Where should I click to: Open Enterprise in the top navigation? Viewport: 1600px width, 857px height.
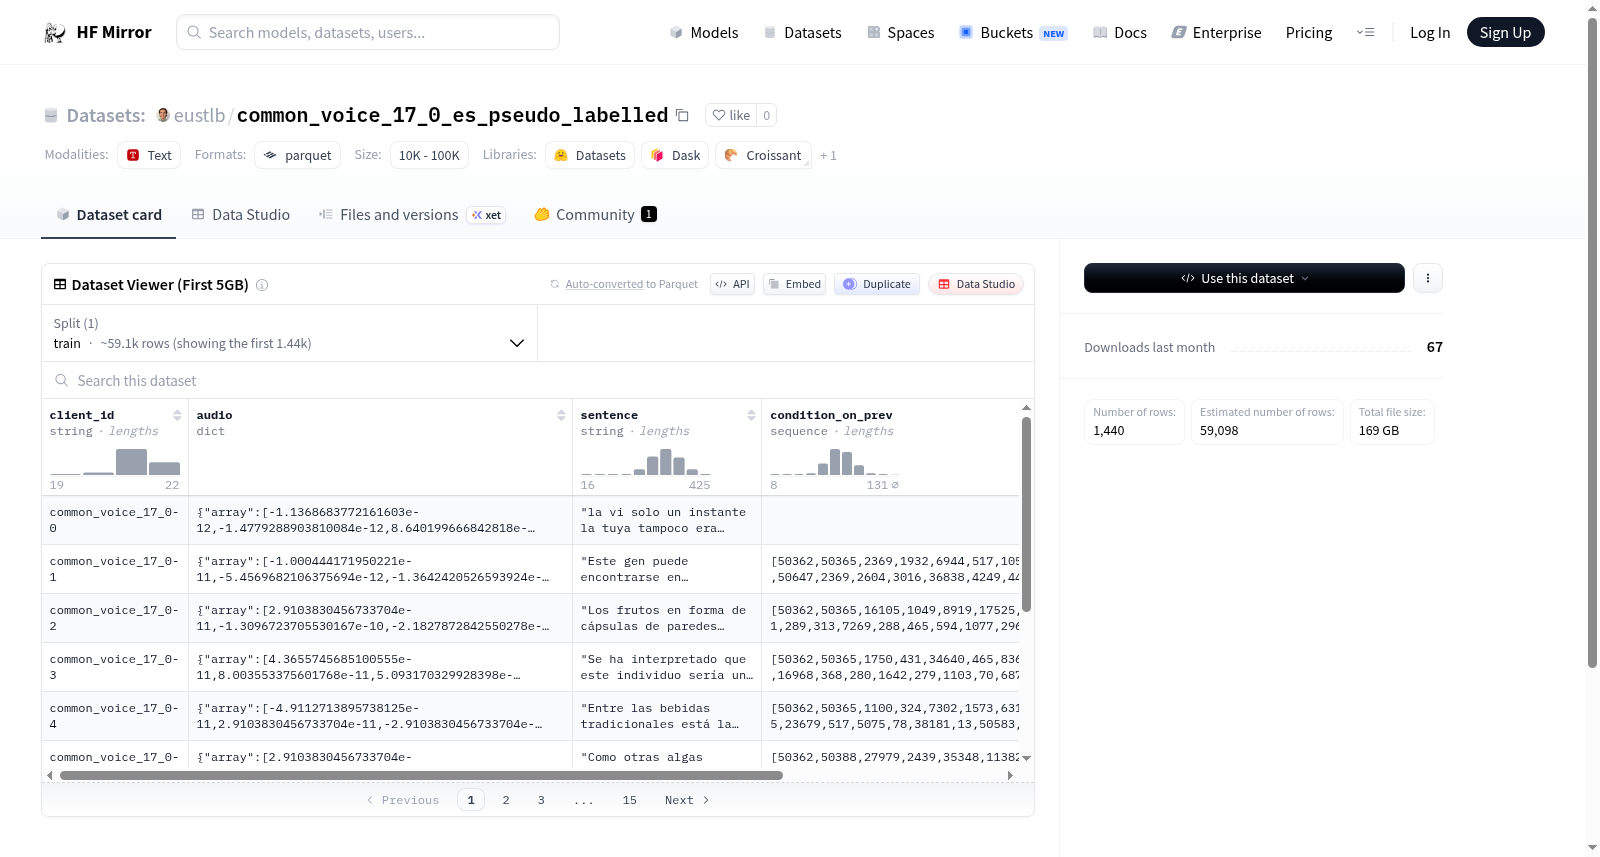(x=1216, y=33)
